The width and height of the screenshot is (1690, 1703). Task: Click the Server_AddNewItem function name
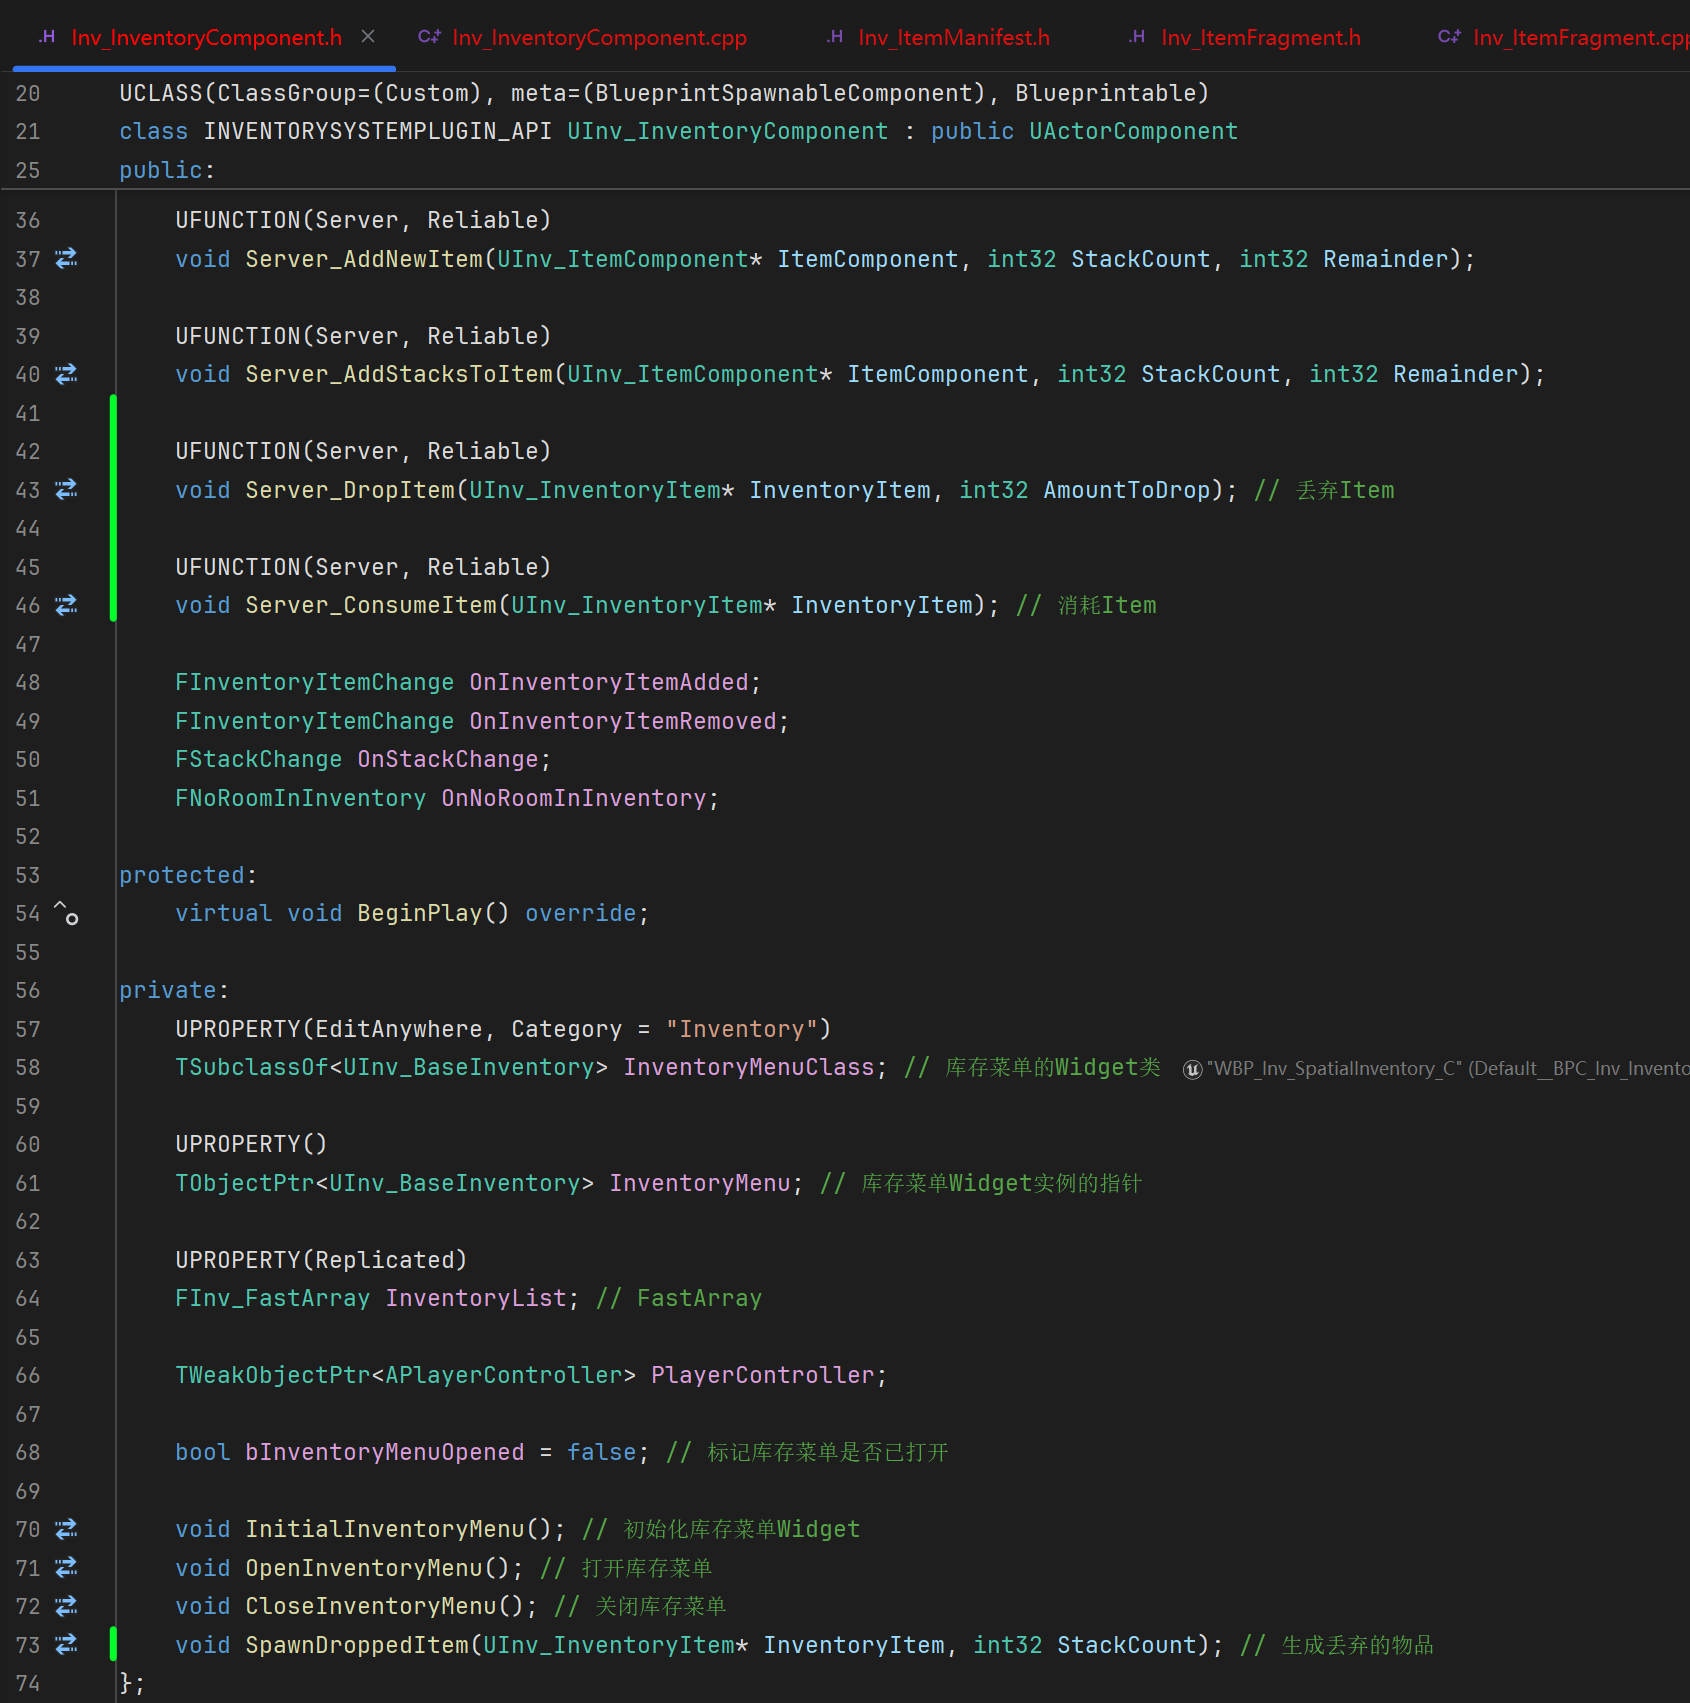[x=364, y=259]
